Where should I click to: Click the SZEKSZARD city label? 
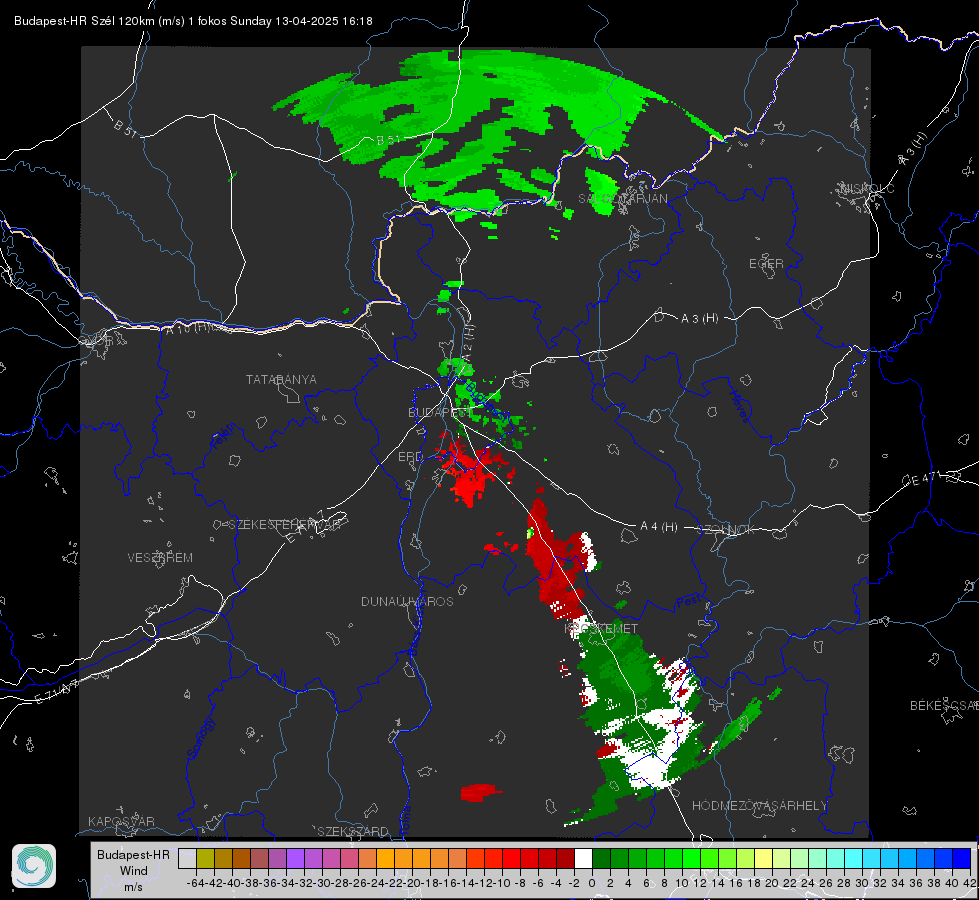click(x=353, y=831)
